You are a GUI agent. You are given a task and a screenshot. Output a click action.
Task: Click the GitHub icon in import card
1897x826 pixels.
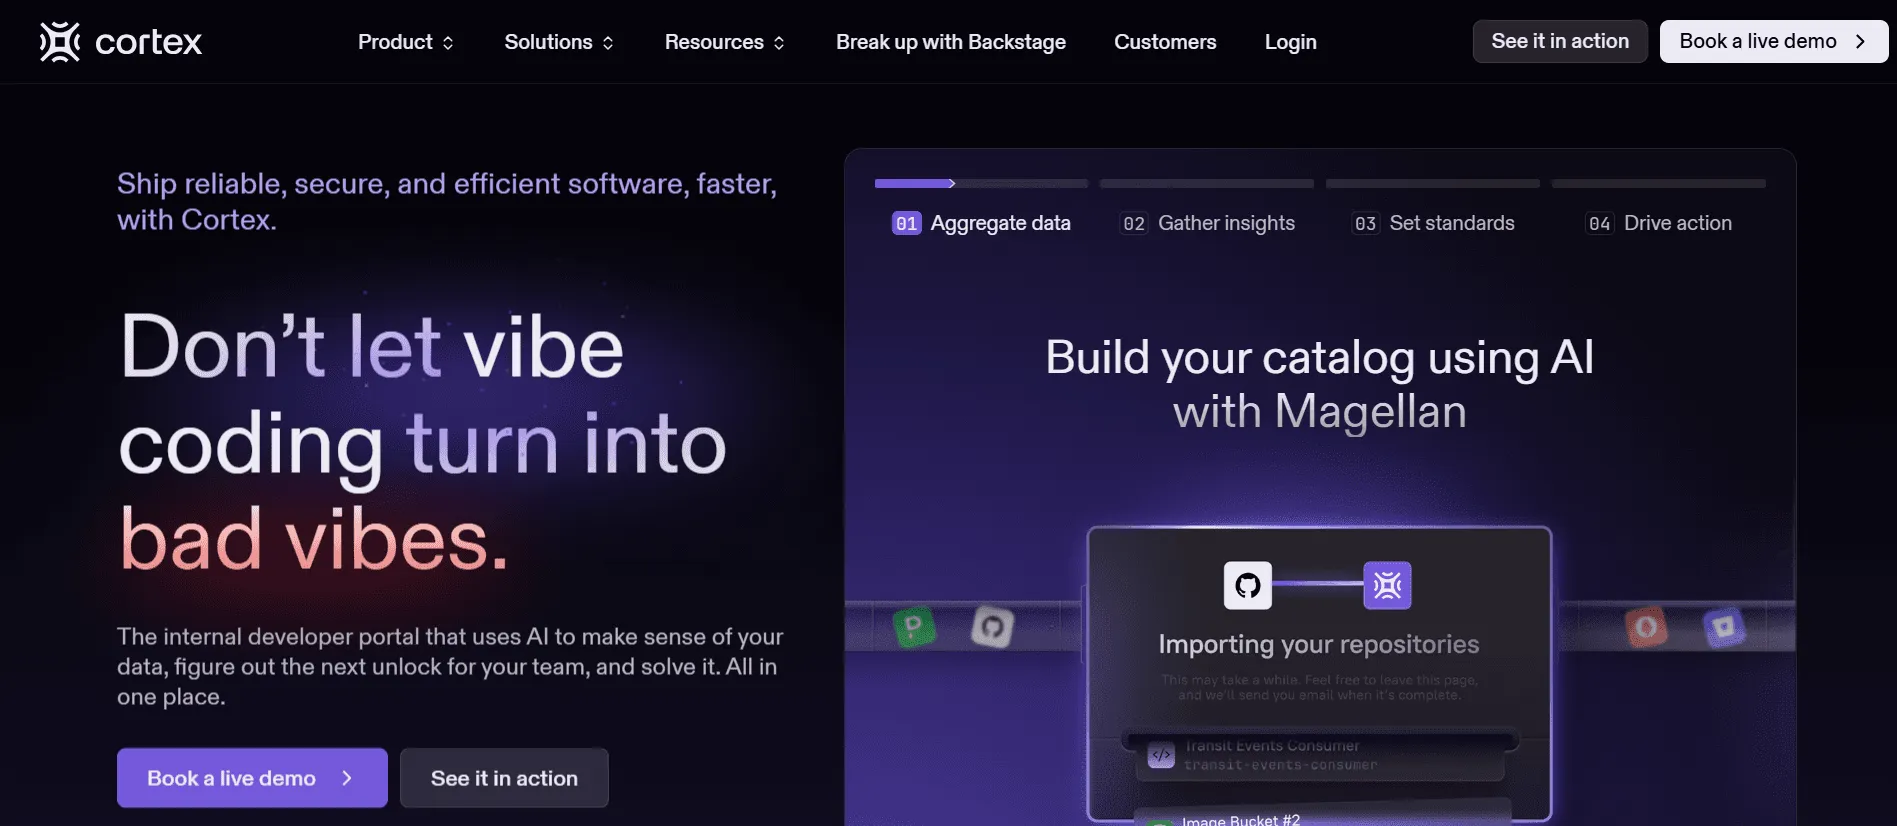[x=1248, y=585]
